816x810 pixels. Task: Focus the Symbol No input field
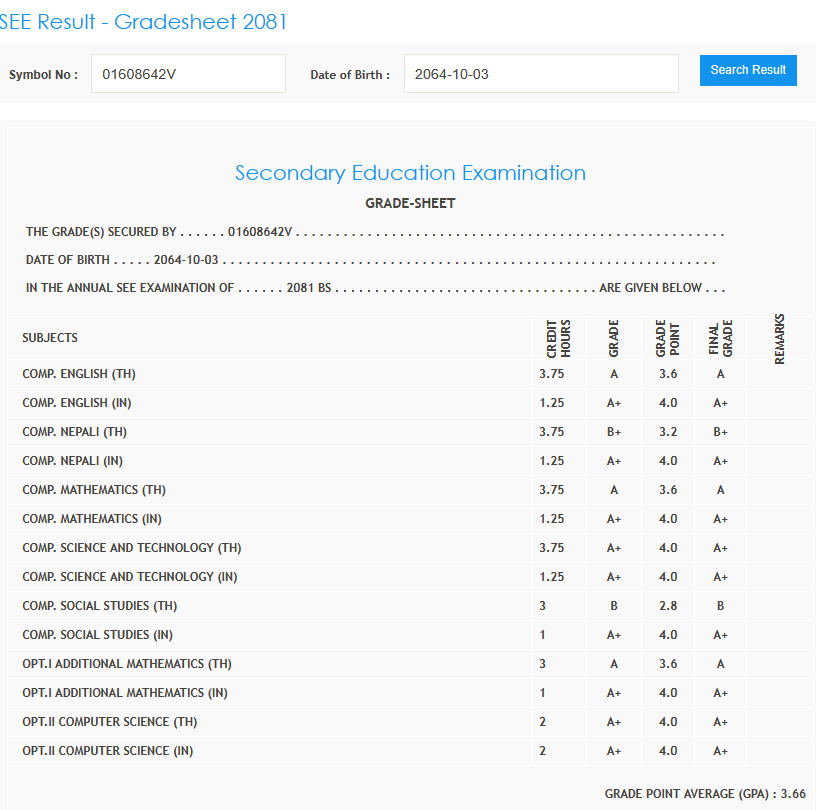[x=188, y=74]
